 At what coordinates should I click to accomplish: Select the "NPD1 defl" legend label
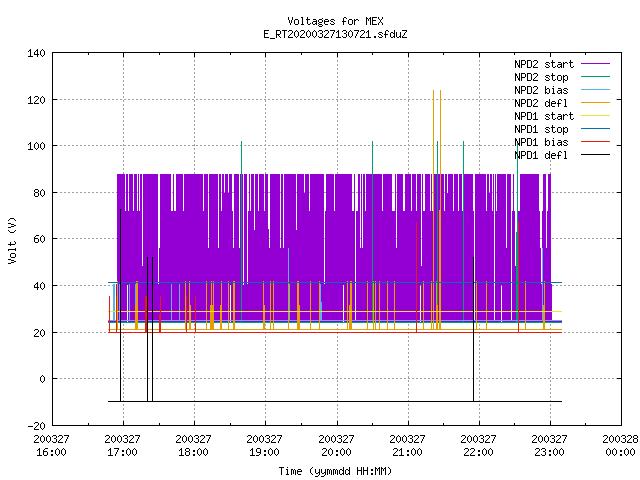(541, 156)
